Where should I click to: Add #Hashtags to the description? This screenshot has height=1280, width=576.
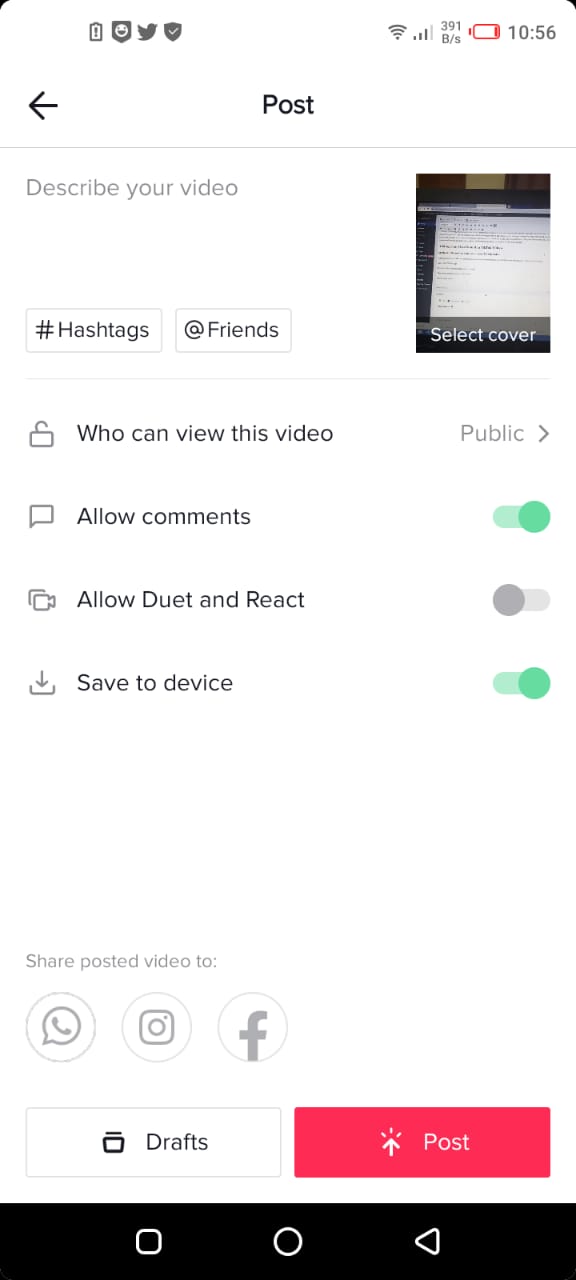(x=94, y=330)
